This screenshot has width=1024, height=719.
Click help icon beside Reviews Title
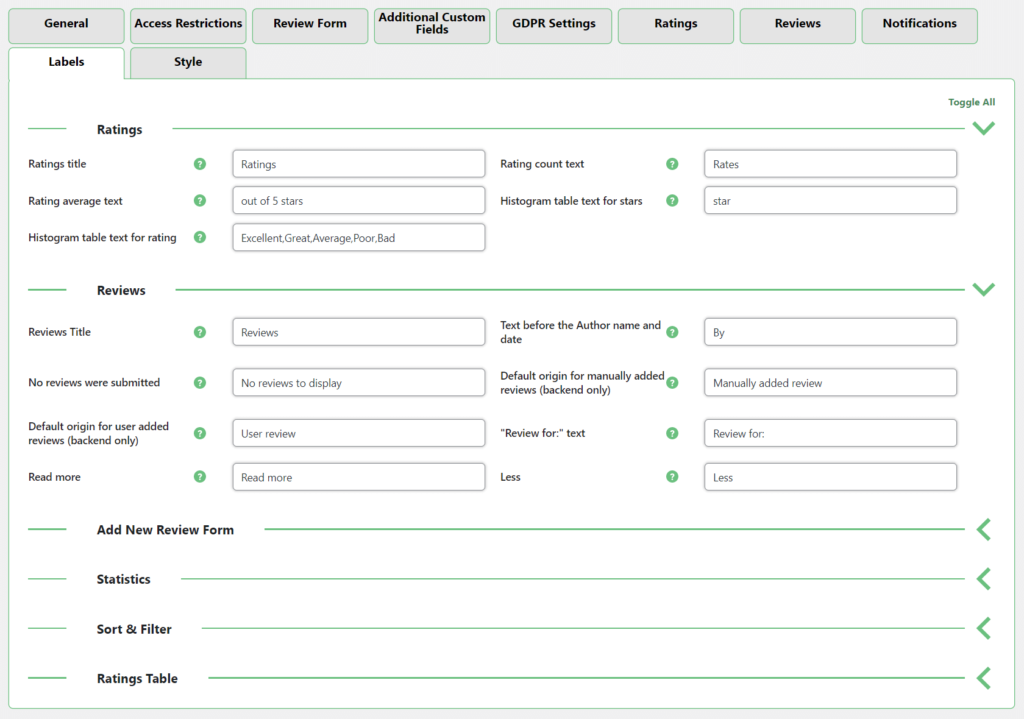[200, 332]
